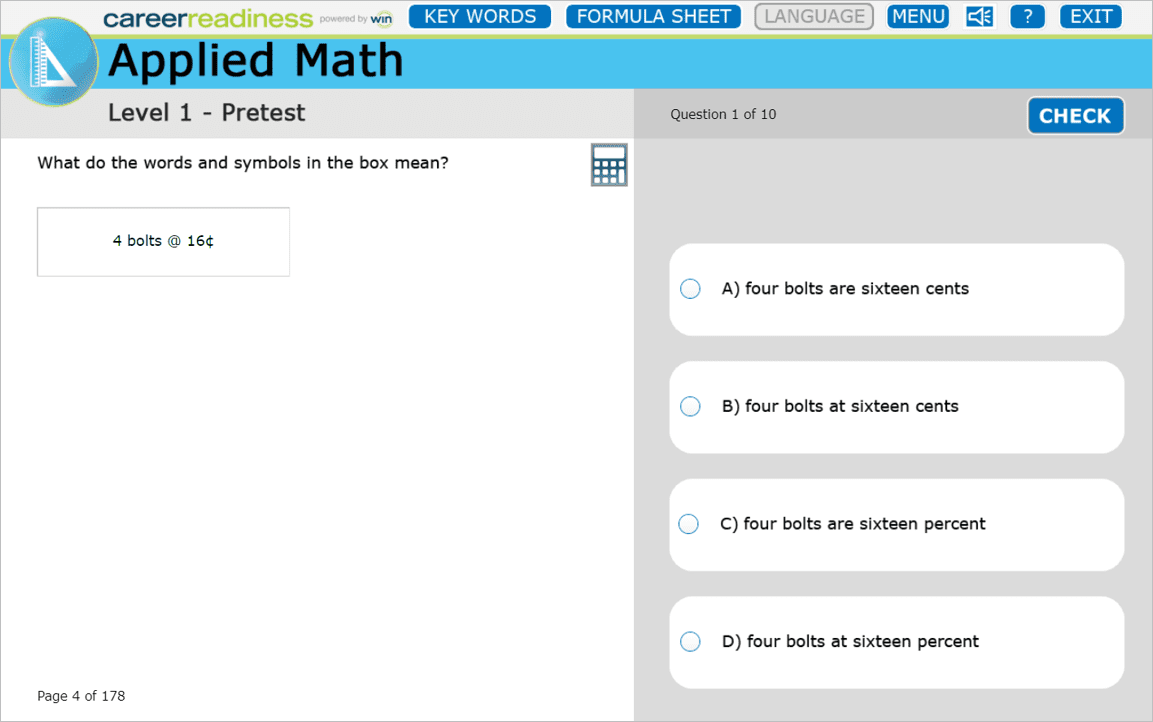Click the careerreadiness logo
This screenshot has width=1153, height=722.
click(208, 18)
